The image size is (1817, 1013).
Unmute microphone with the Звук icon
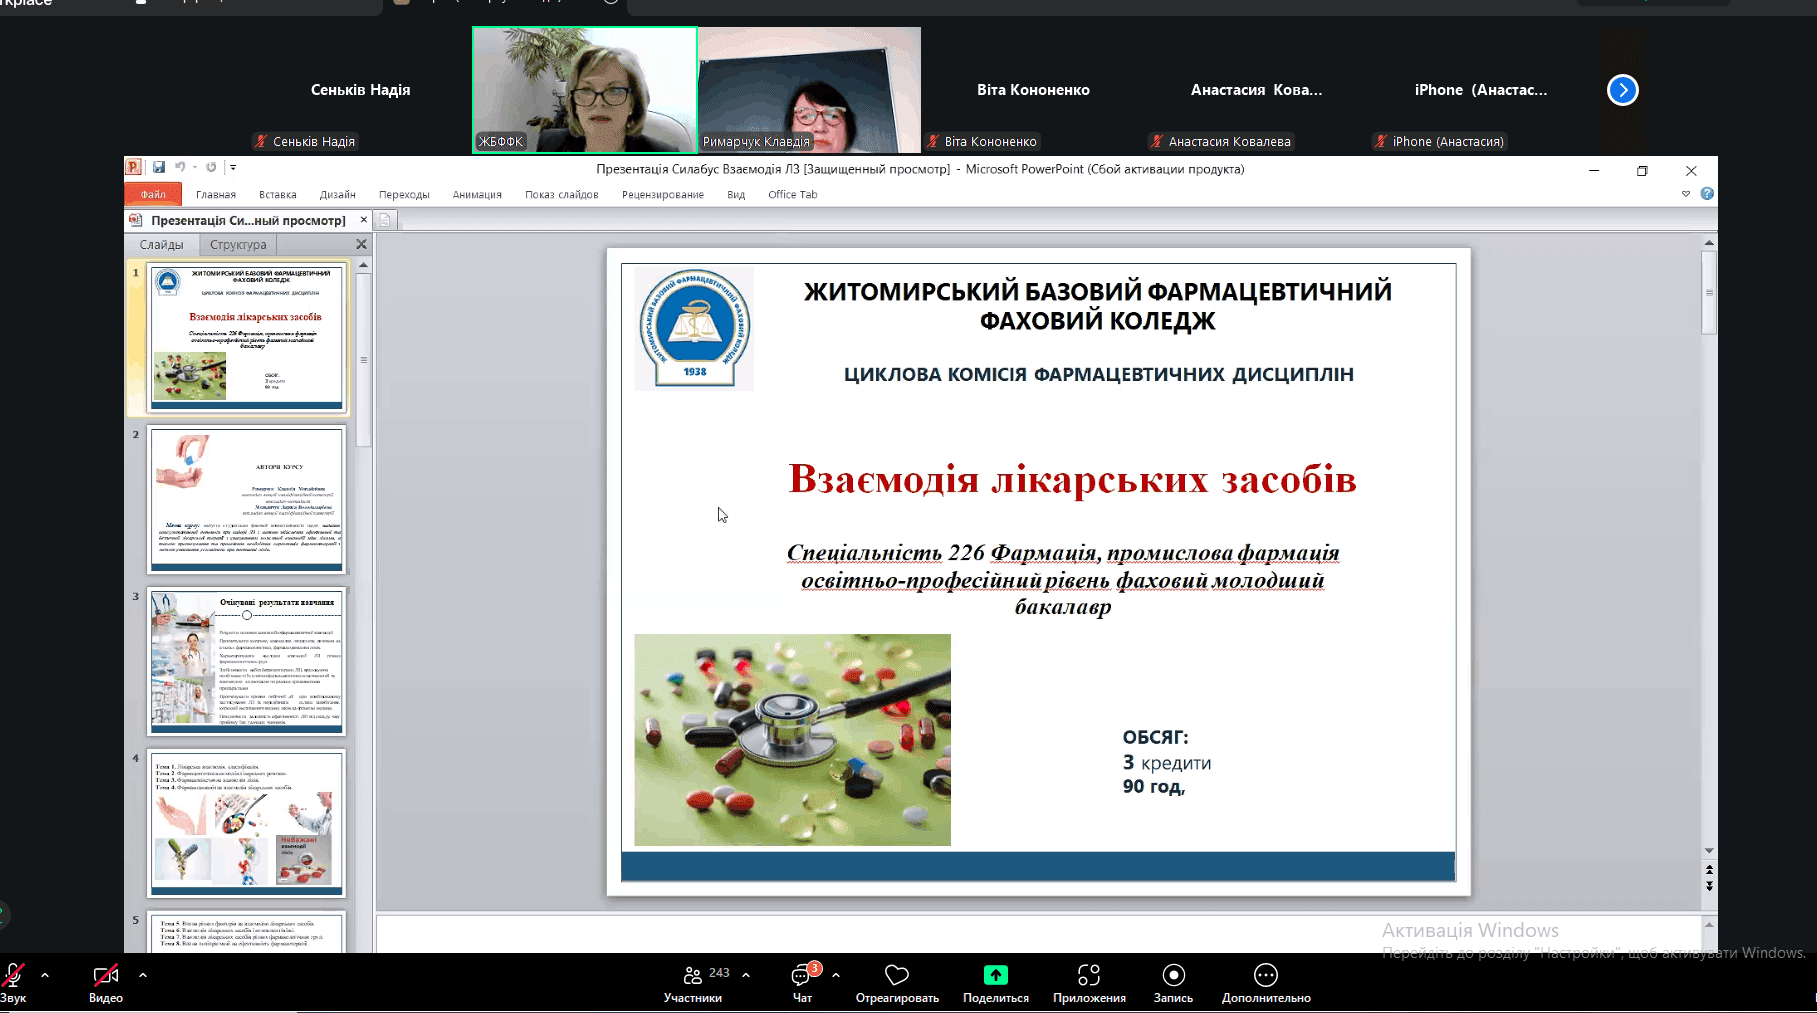[13, 975]
